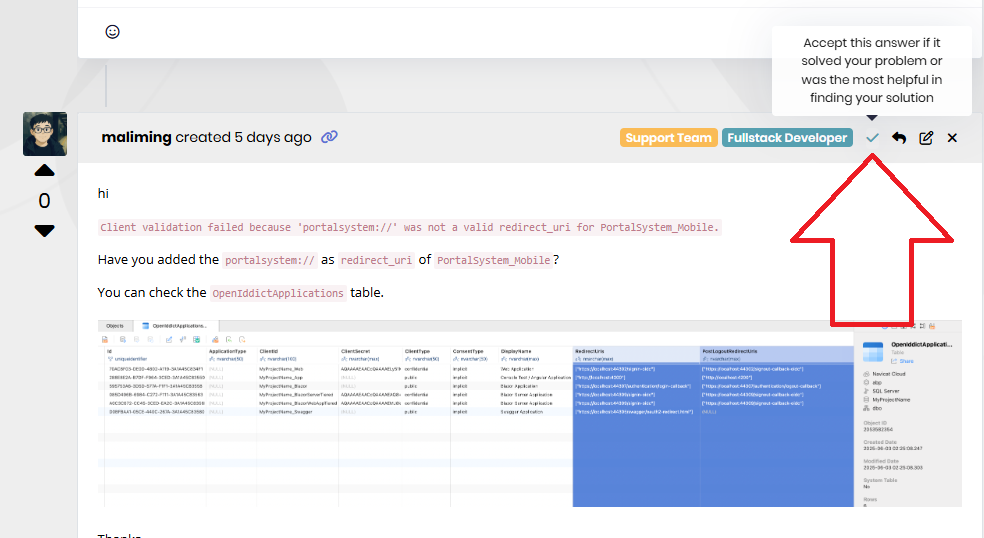Open maliming's avatar picture

point(44,134)
